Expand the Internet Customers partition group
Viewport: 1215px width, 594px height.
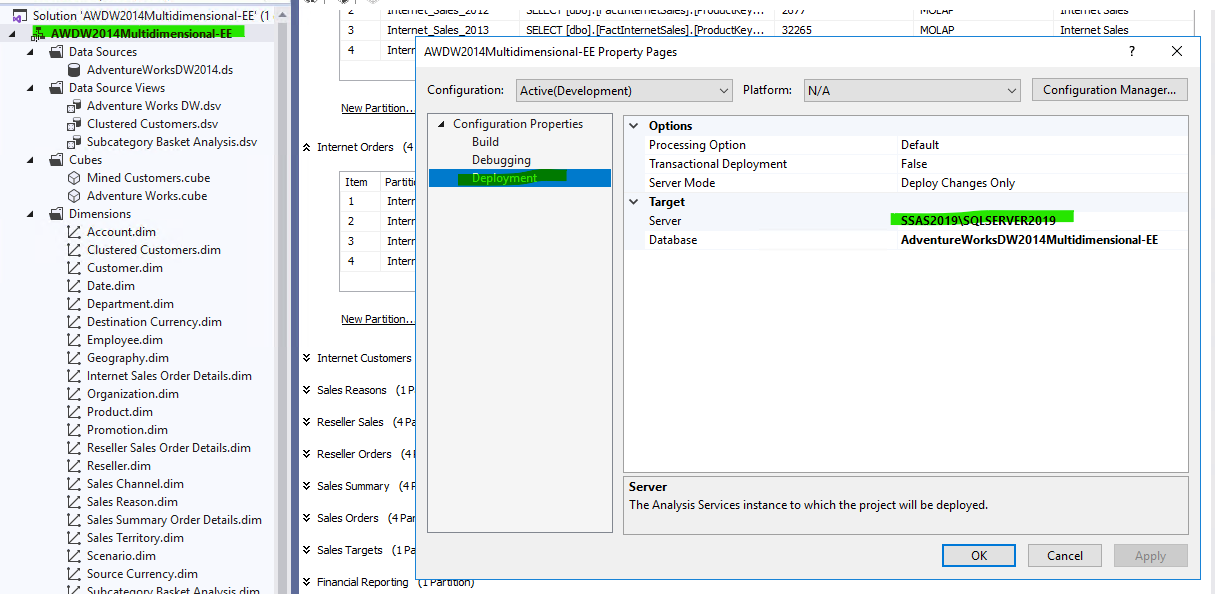pyautogui.click(x=306, y=358)
